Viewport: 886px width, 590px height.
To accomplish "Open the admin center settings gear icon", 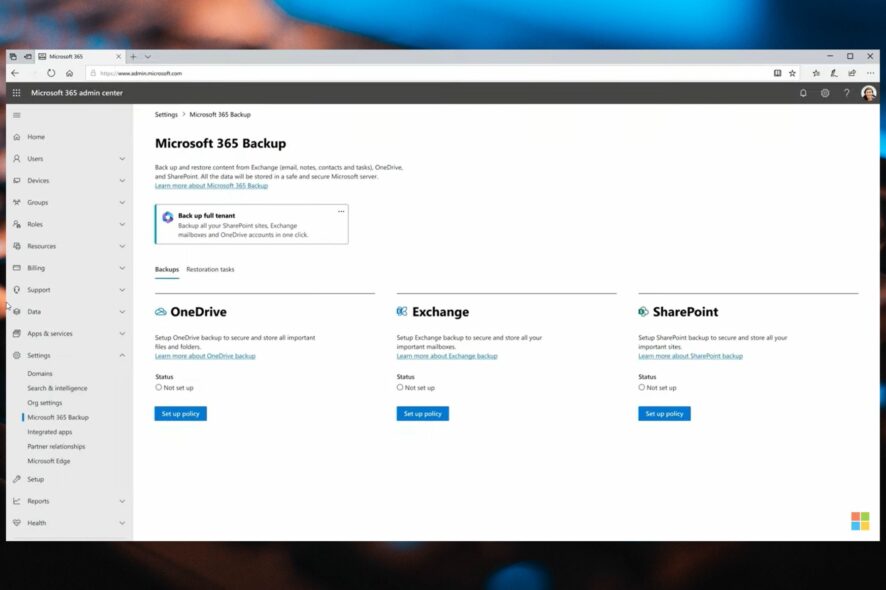I will (x=825, y=92).
